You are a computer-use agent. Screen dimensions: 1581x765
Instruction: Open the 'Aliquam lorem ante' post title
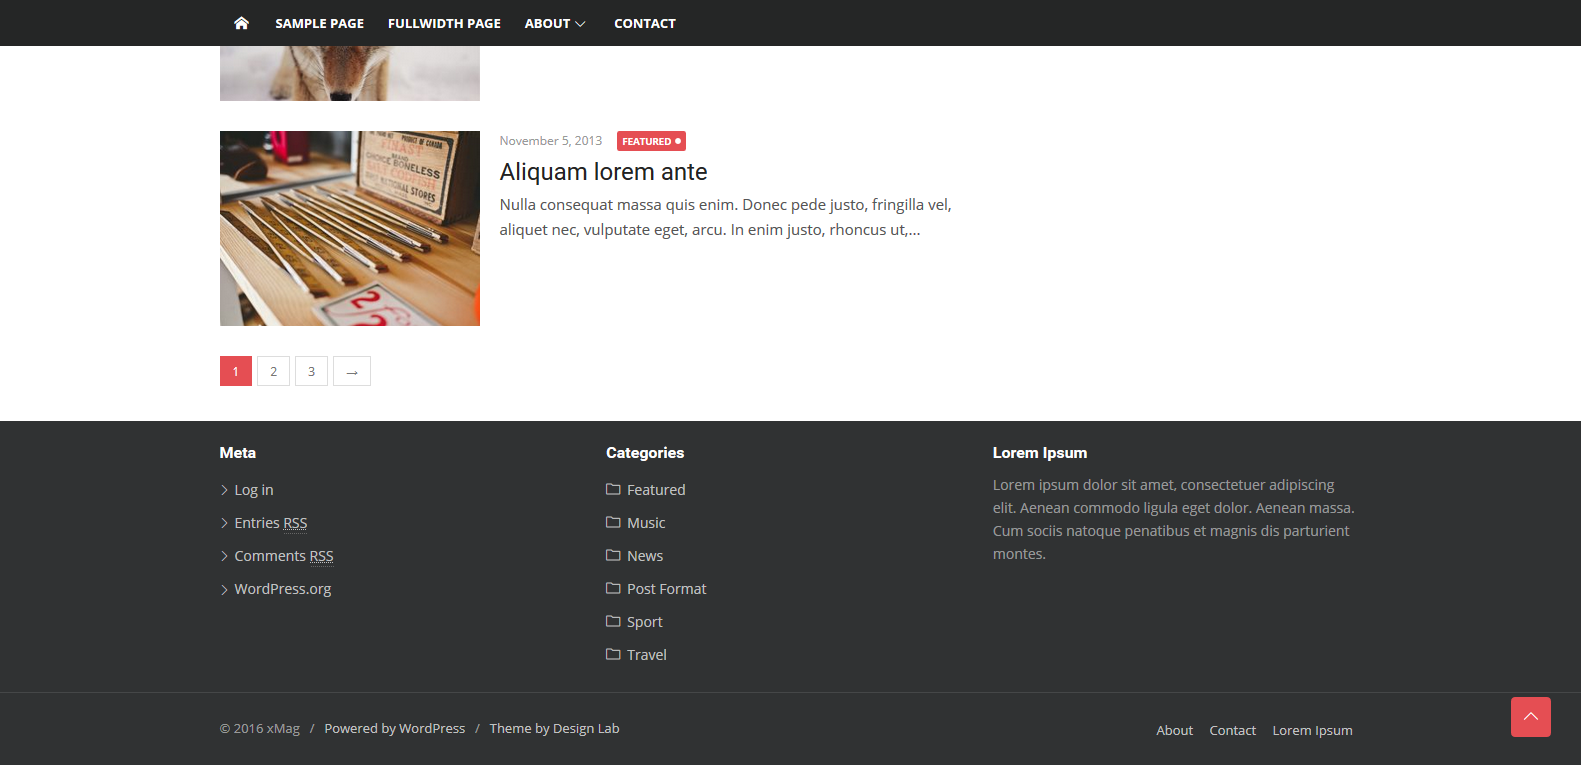603,172
